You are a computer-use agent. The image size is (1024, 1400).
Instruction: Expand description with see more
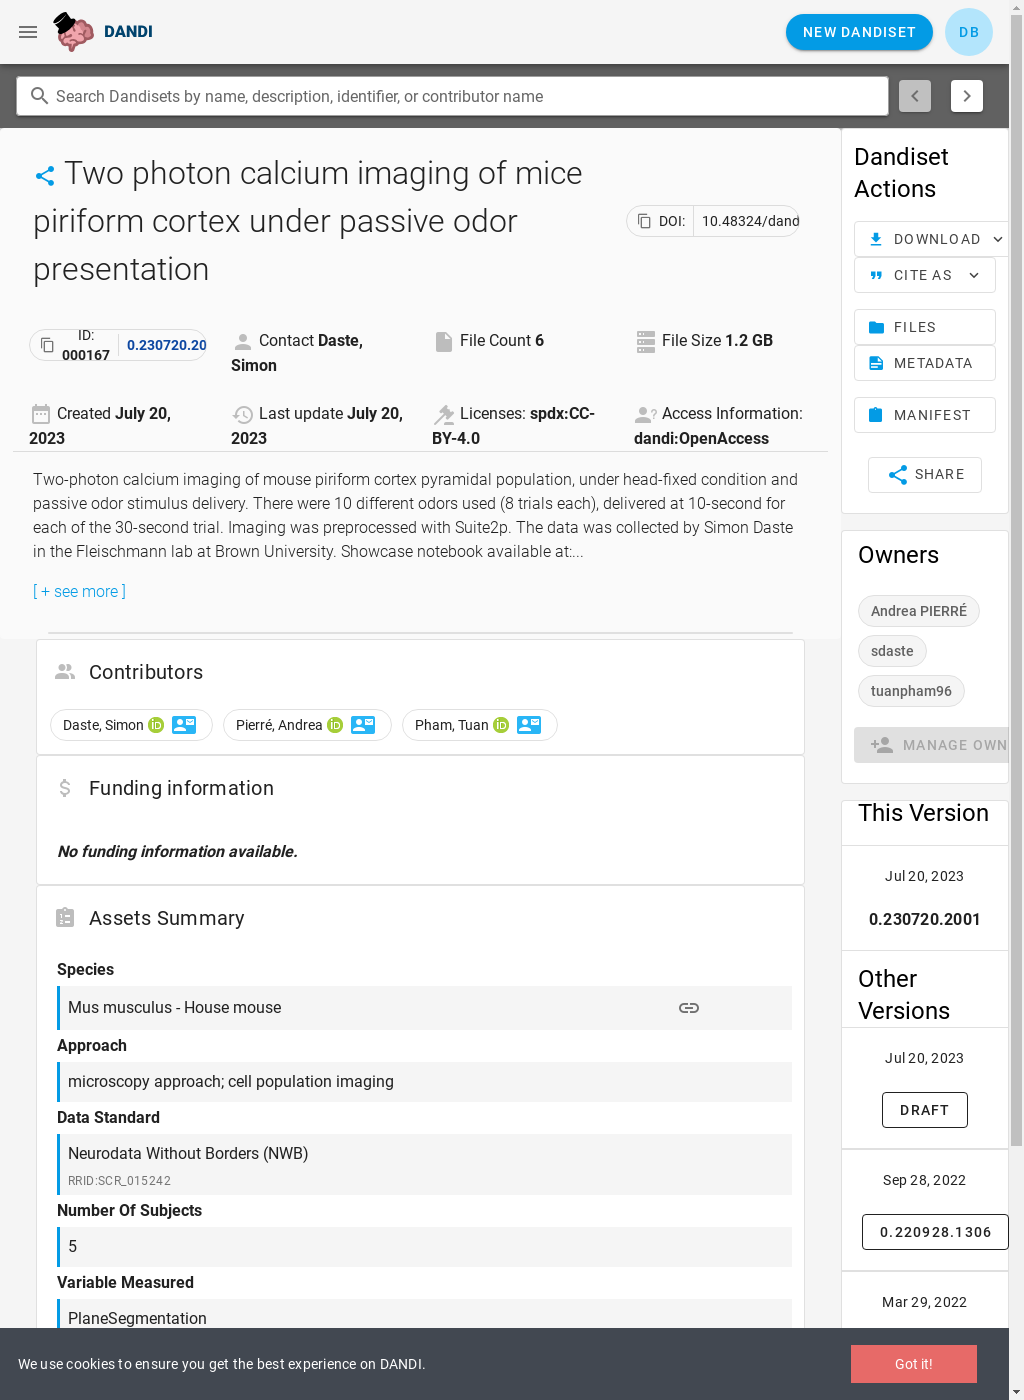click(80, 591)
